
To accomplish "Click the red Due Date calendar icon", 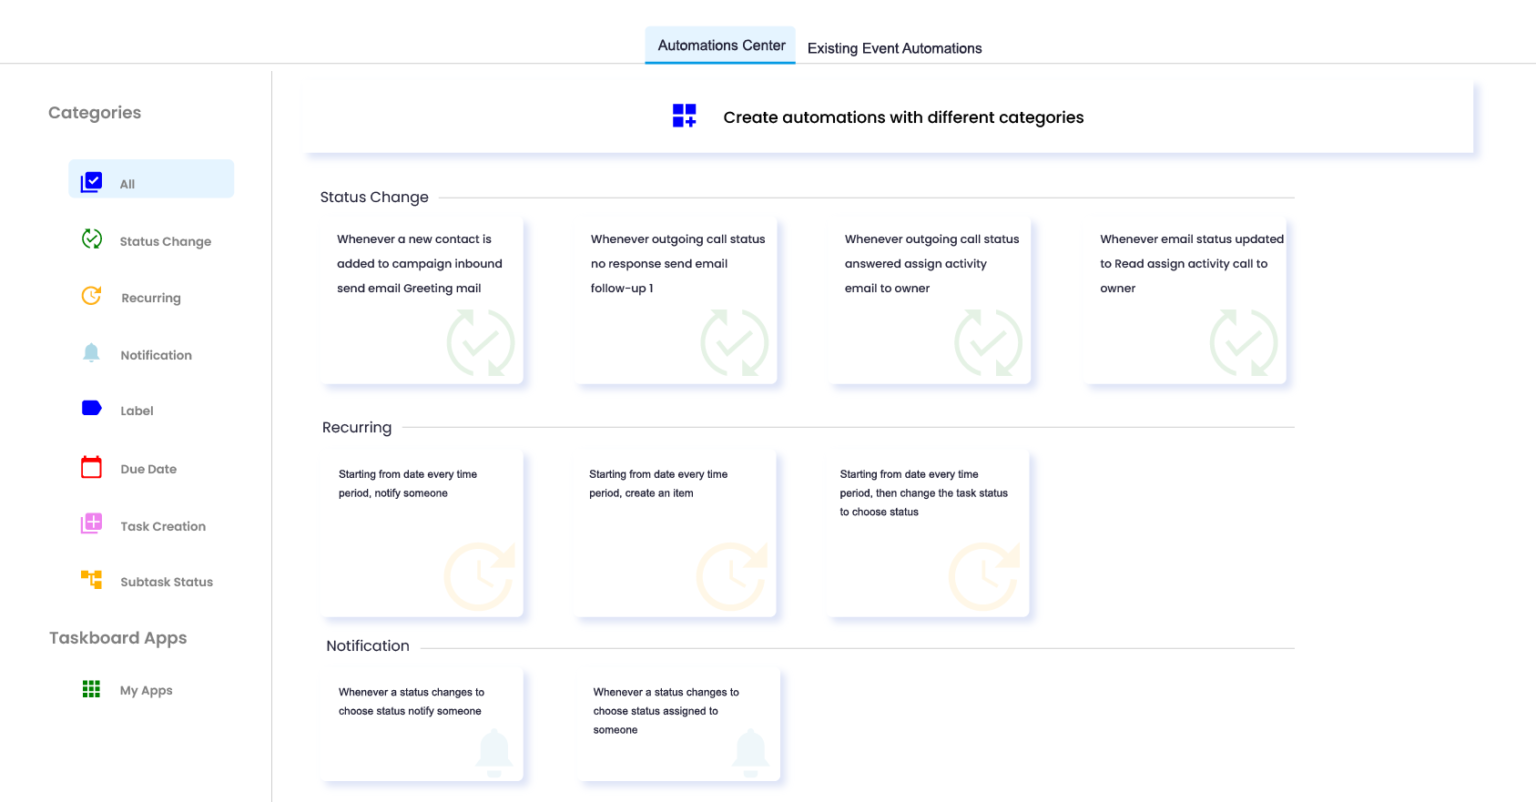I will point(91,467).
